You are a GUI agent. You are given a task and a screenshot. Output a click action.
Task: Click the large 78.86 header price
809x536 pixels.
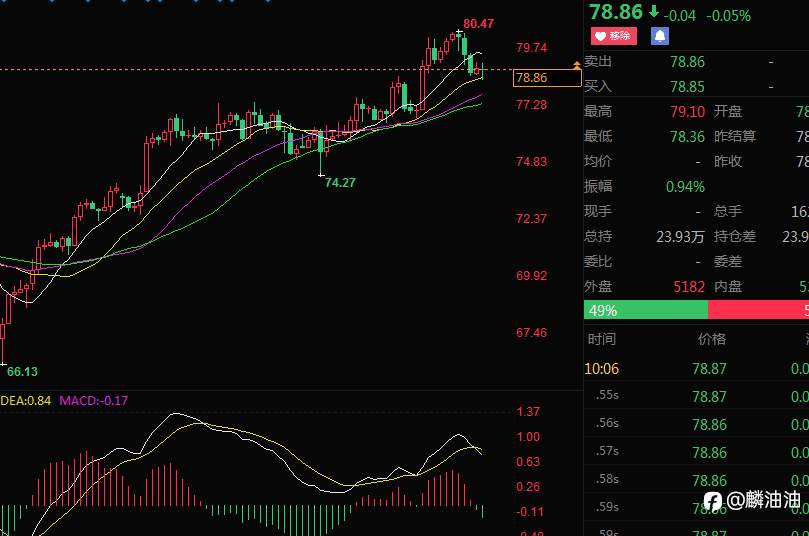[x=616, y=12]
